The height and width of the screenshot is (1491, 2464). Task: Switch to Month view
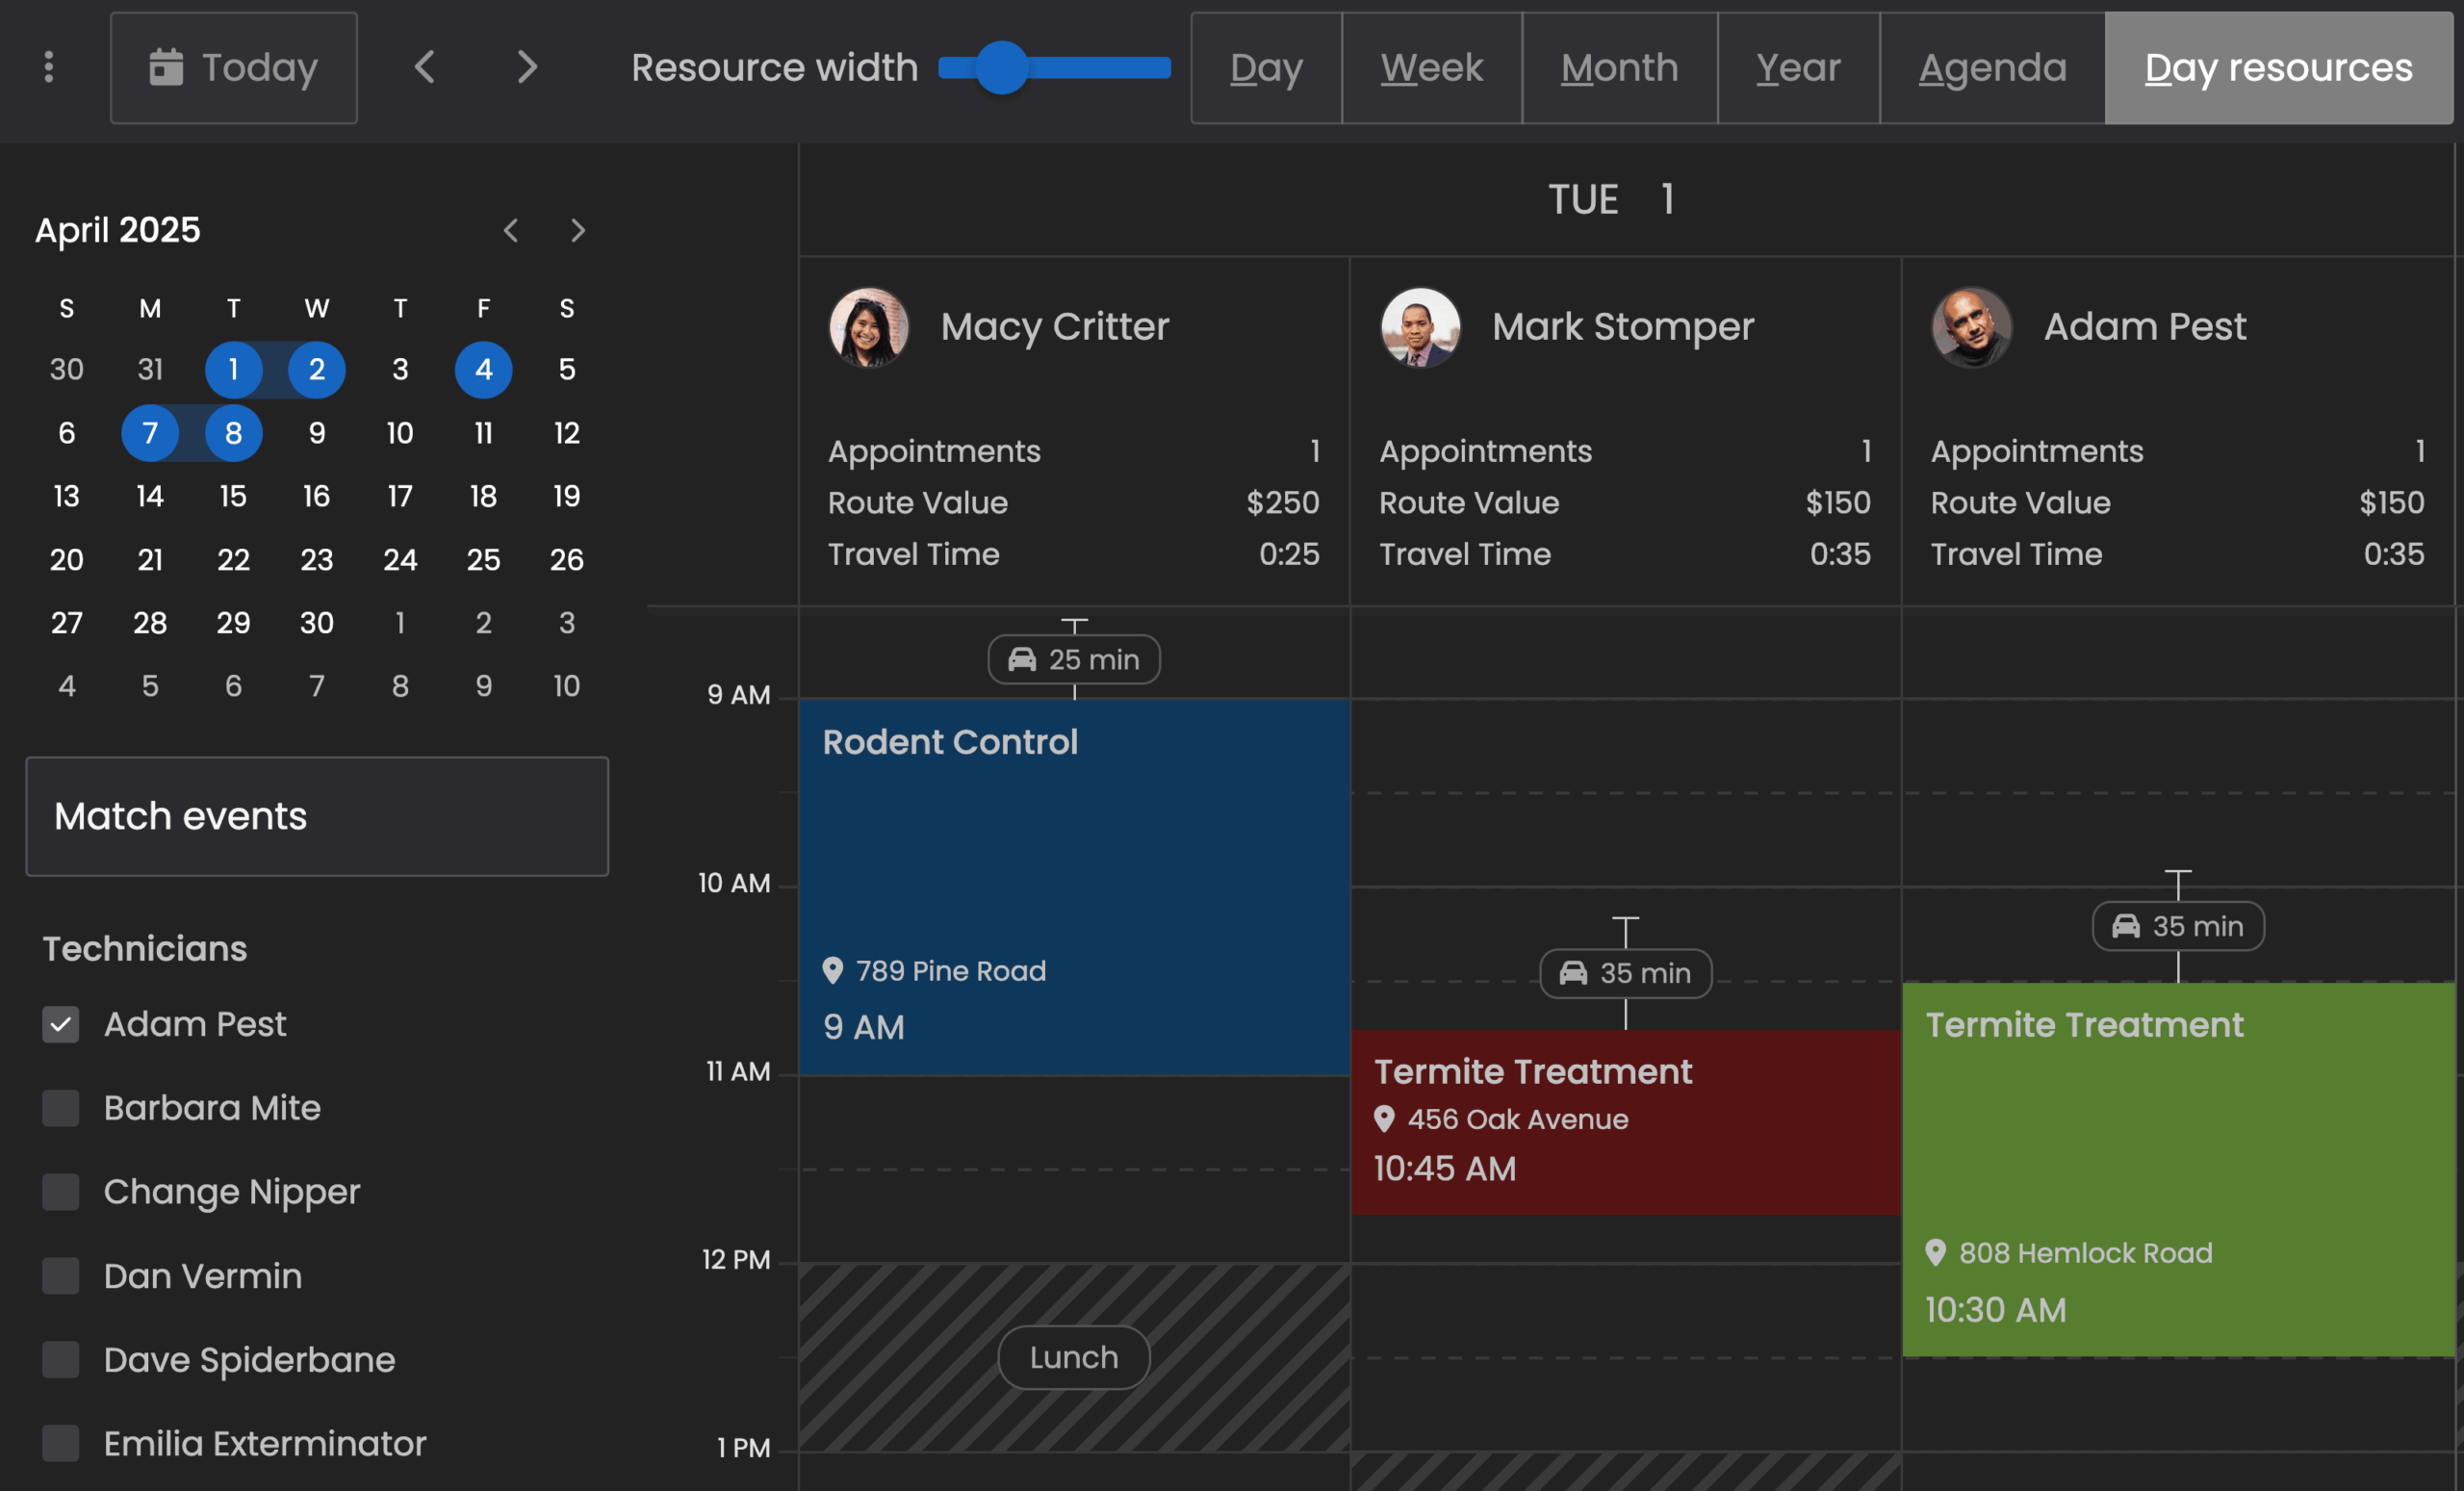point(1619,67)
